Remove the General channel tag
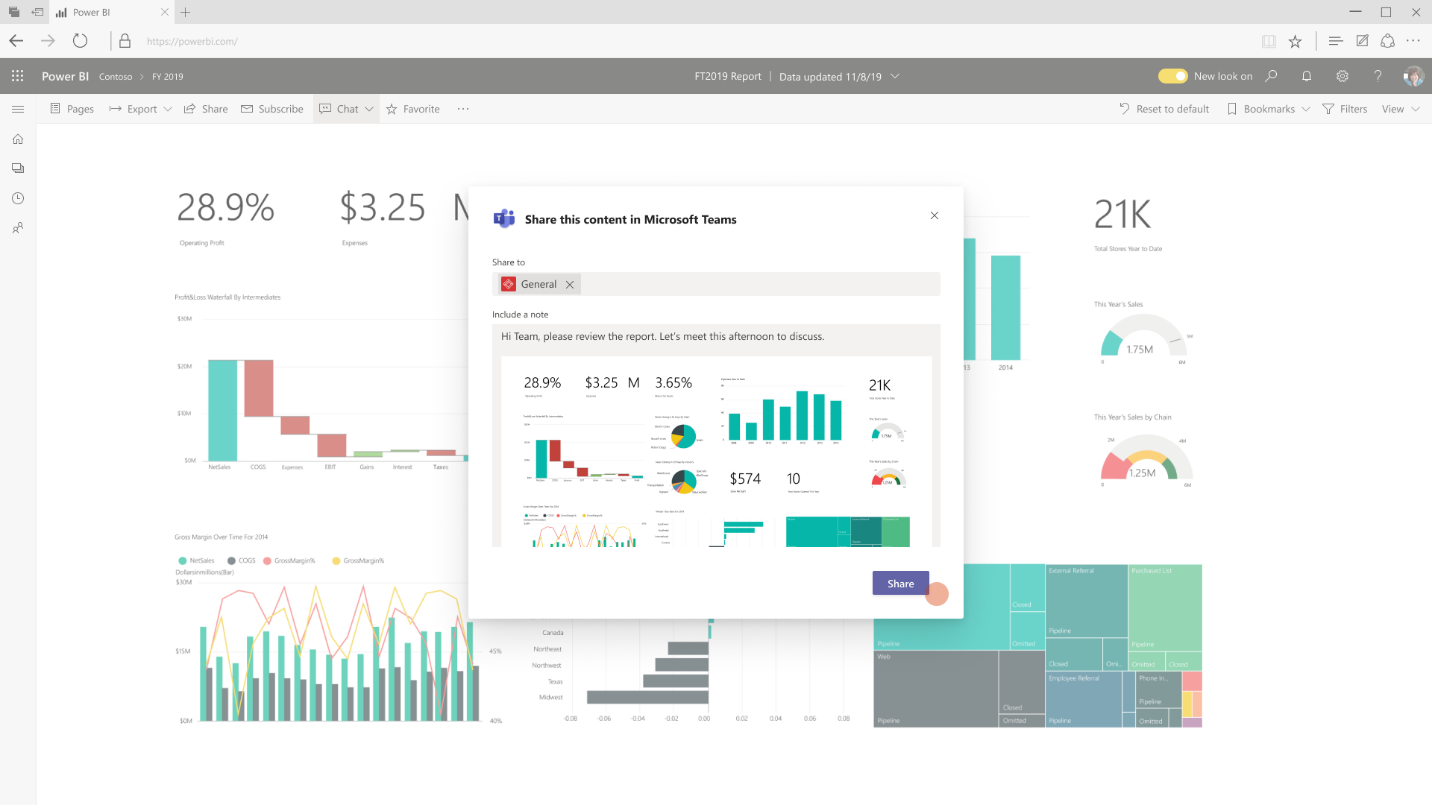The width and height of the screenshot is (1432, 805). pyautogui.click(x=570, y=284)
